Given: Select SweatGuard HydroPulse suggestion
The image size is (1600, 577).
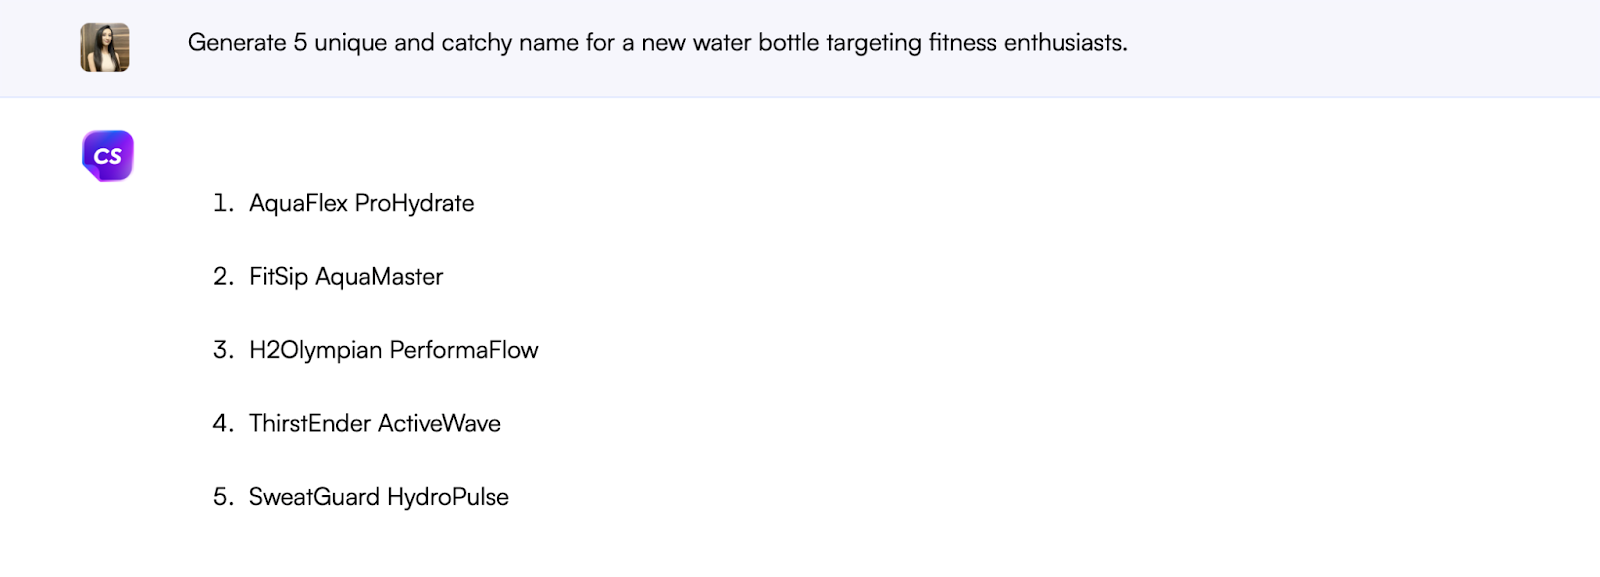Looking at the screenshot, I should click(378, 497).
